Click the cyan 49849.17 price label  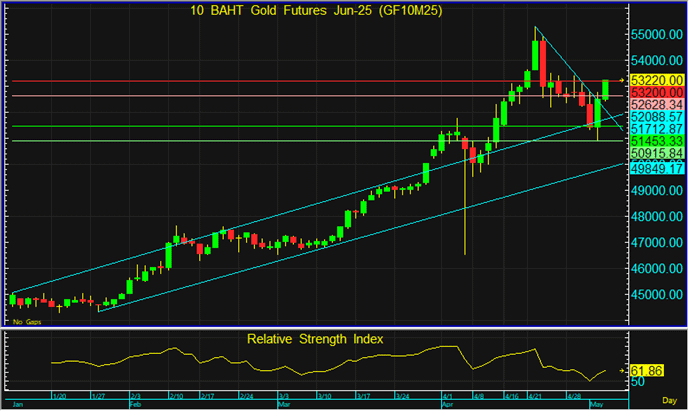[656, 169]
